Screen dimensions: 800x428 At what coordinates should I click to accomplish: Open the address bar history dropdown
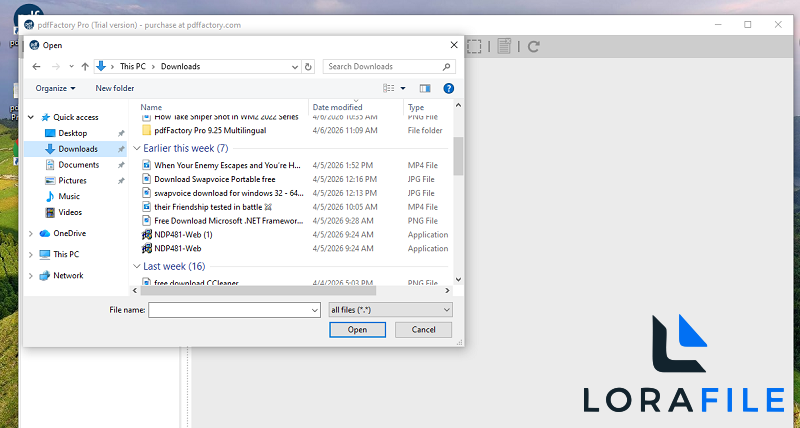[x=294, y=67]
